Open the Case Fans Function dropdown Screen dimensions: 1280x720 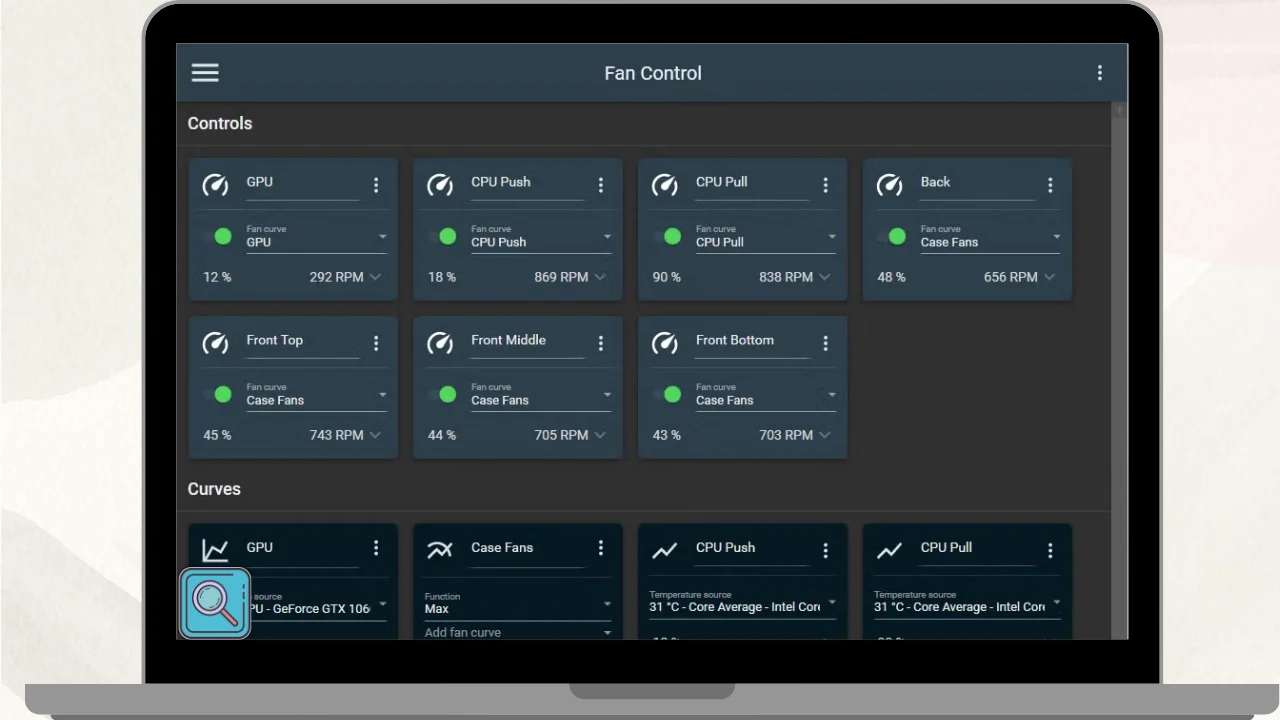click(x=517, y=603)
